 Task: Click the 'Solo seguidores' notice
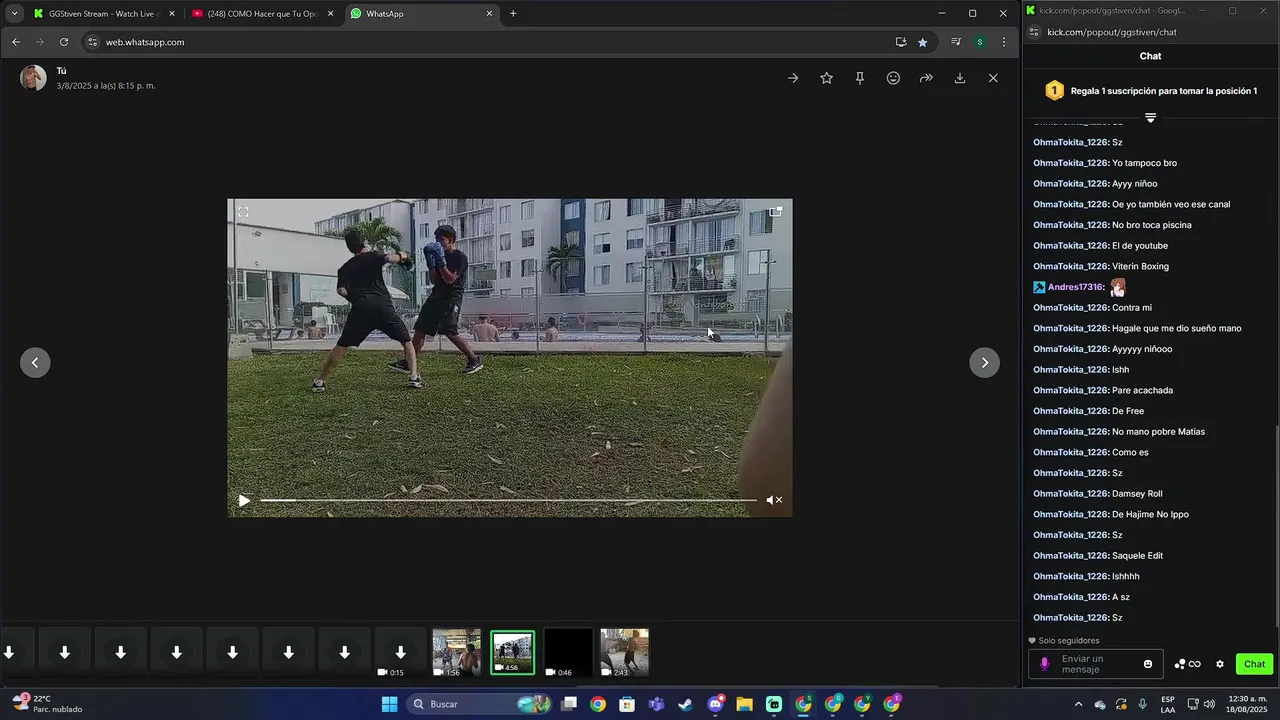click(1064, 640)
